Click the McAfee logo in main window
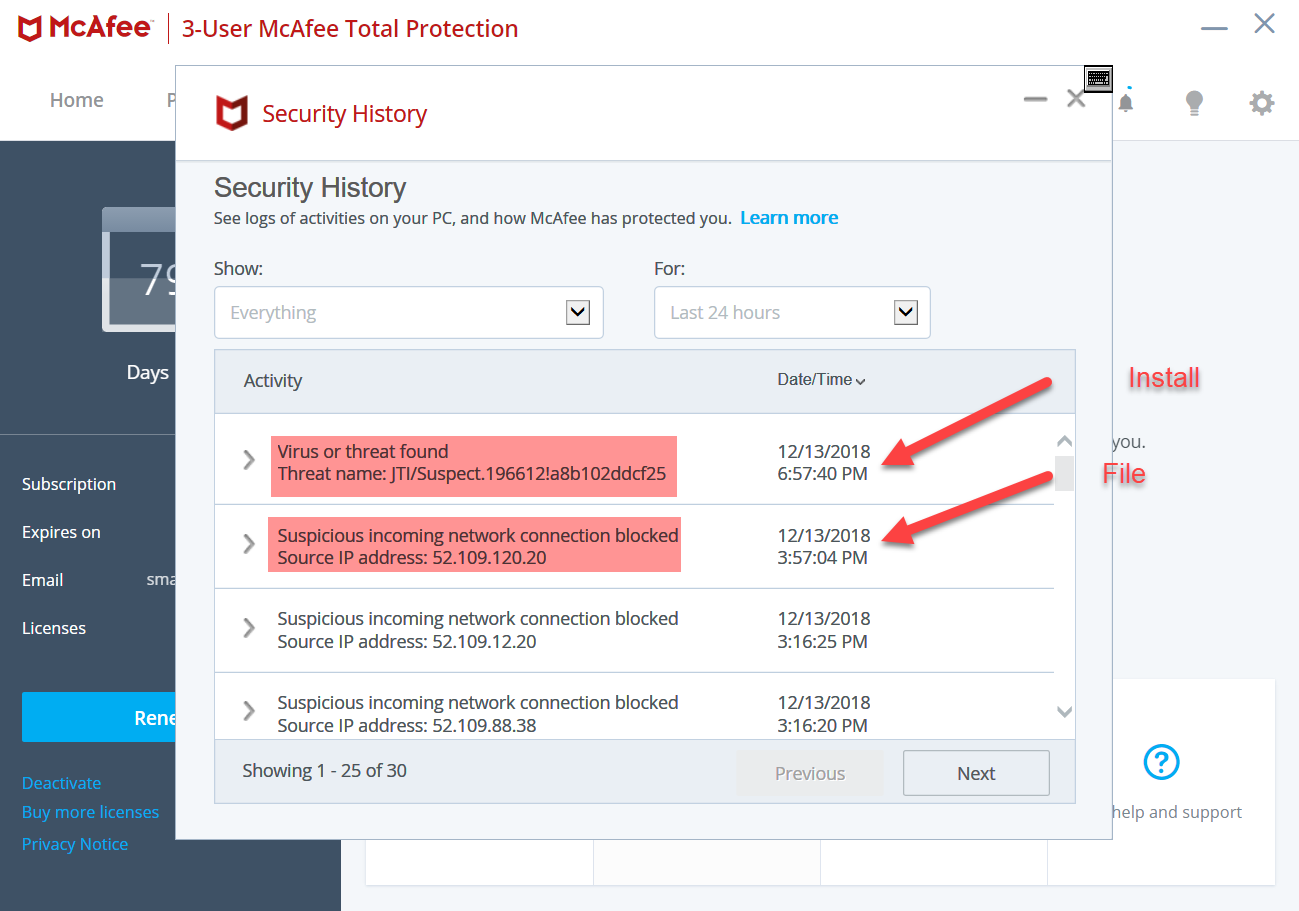The width and height of the screenshot is (1299, 911). (85, 28)
